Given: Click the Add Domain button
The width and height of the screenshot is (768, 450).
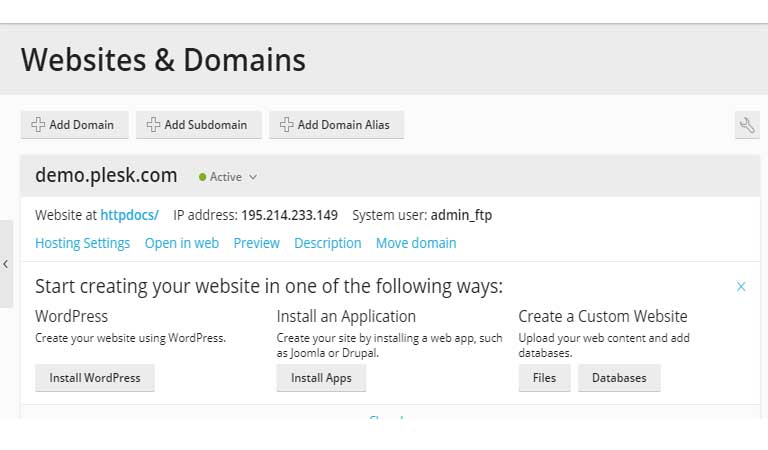Looking at the screenshot, I should click(74, 125).
